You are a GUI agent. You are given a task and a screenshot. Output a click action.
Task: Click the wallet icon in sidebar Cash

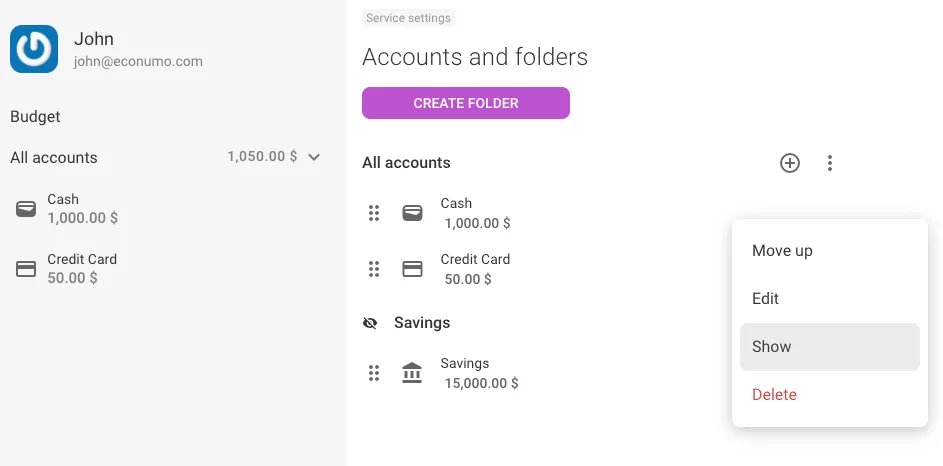click(26, 209)
